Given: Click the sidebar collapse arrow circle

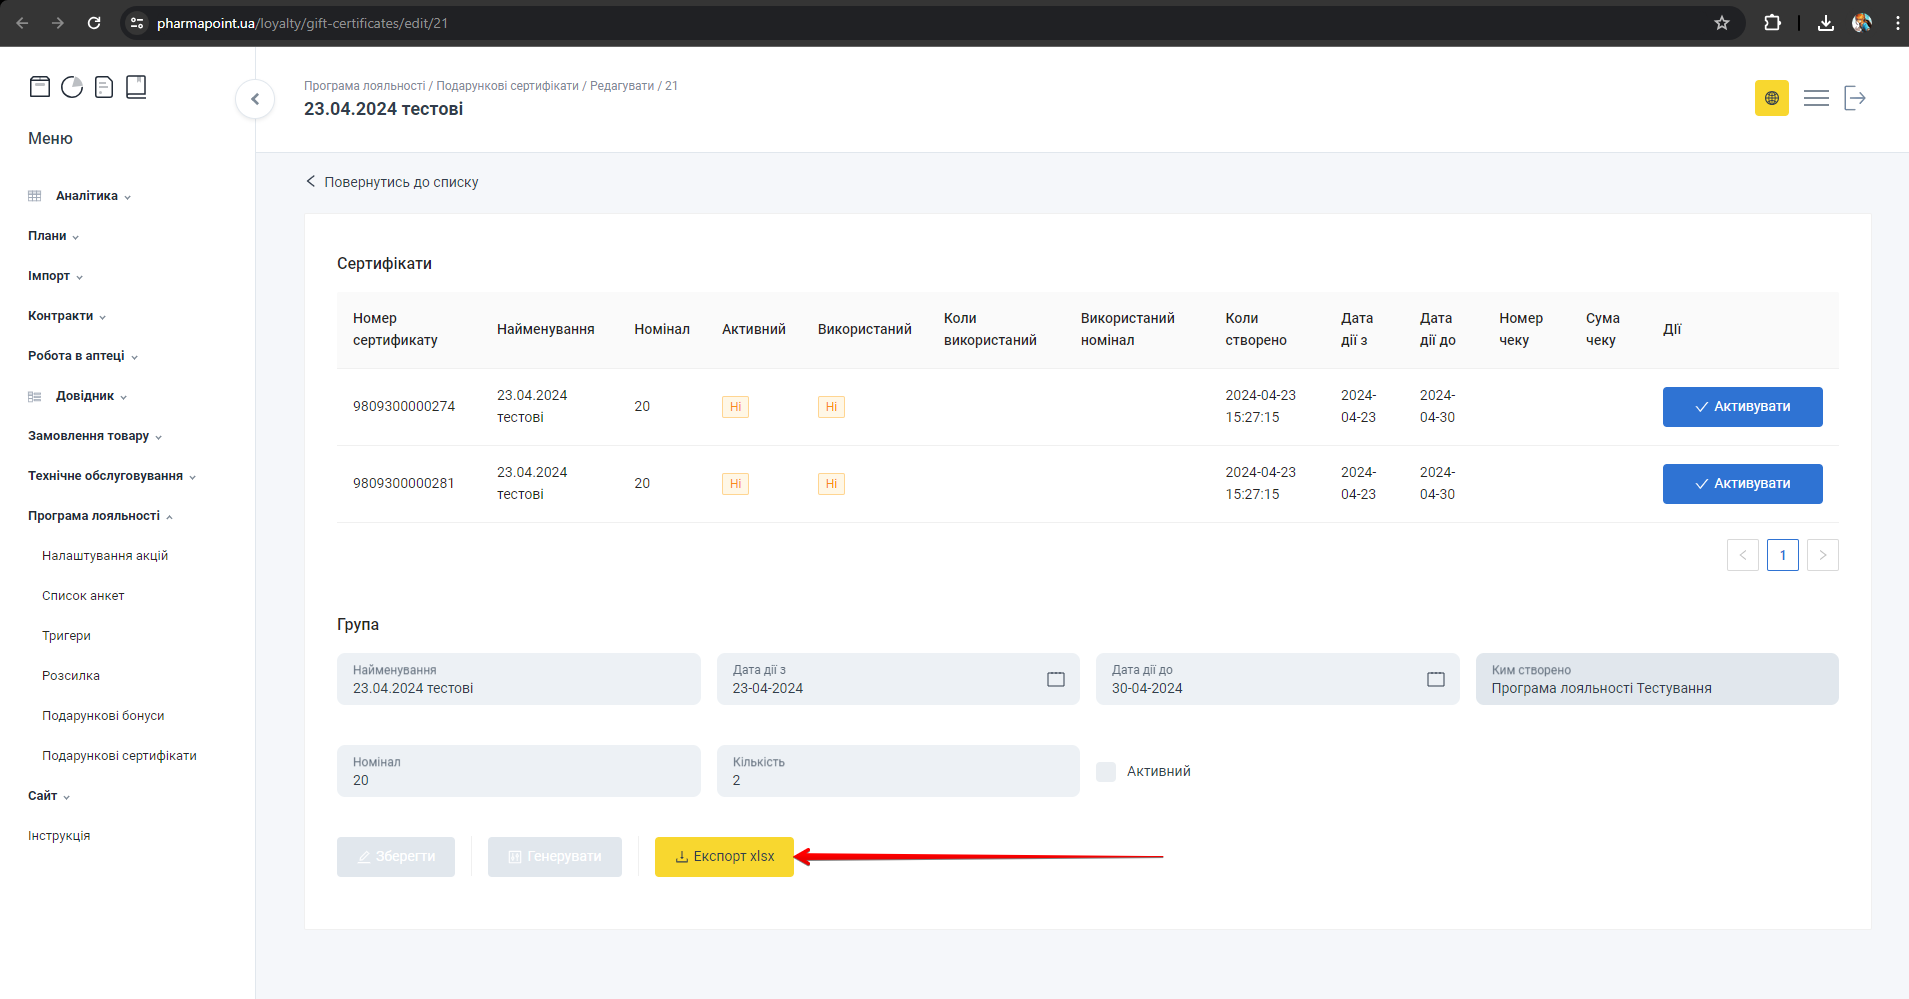Looking at the screenshot, I should (x=255, y=99).
